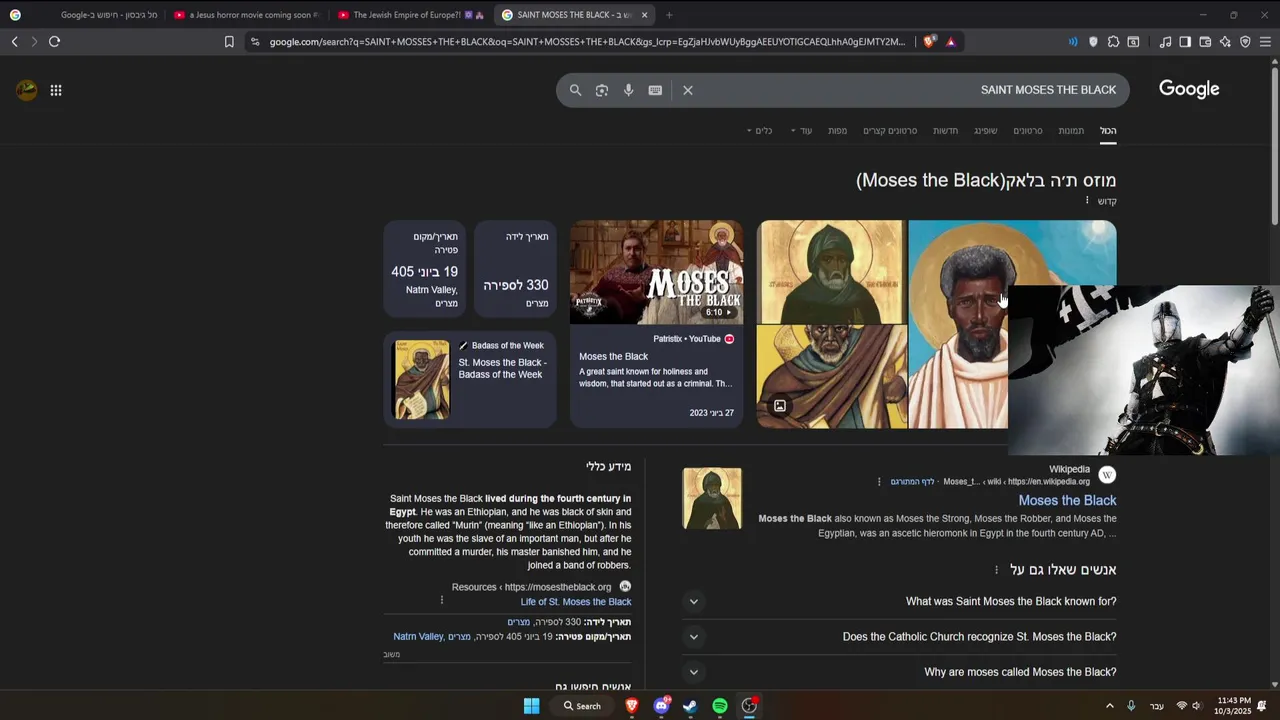Viewport: 1280px width, 720px height.
Task: Open Google Lens image search icon
Action: (602, 90)
